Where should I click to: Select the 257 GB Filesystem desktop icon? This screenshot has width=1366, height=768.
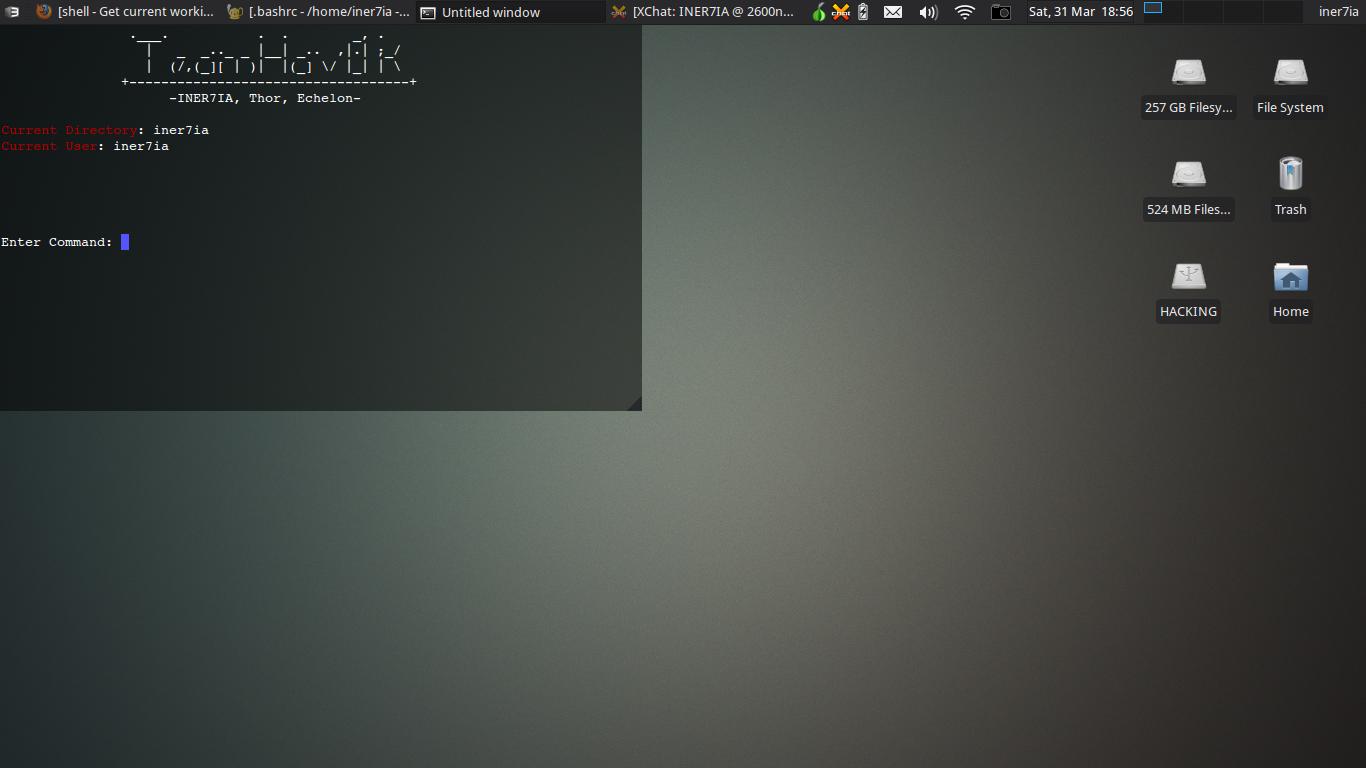click(1189, 88)
